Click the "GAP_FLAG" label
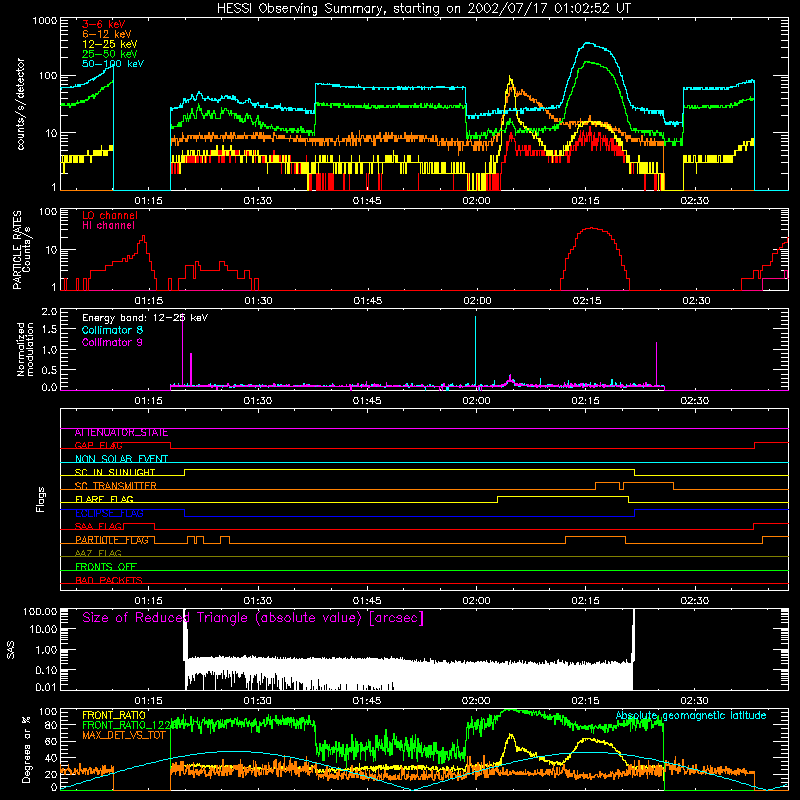The width and height of the screenshot is (800, 800). pos(98,446)
